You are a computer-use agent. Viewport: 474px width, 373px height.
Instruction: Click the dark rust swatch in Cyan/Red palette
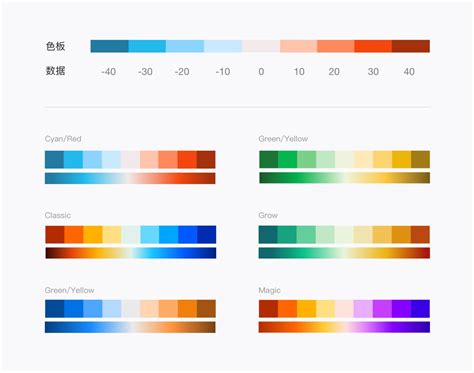(x=206, y=160)
